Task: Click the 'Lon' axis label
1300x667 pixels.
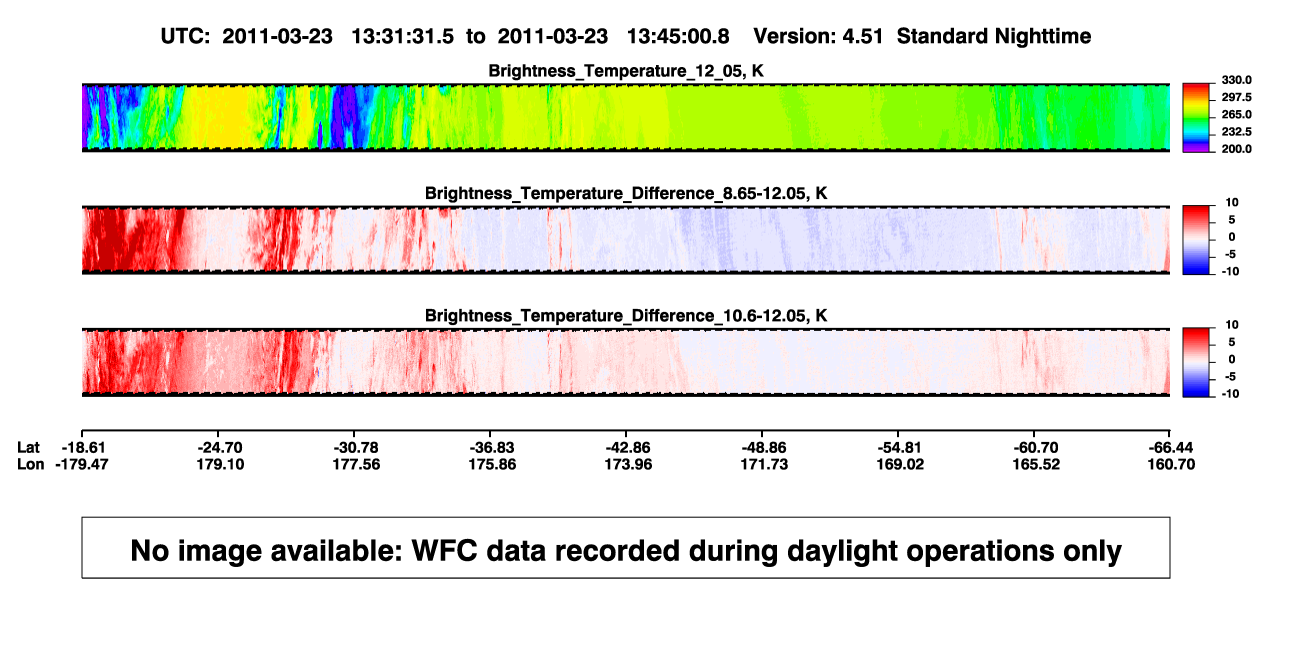Action: (x=30, y=464)
